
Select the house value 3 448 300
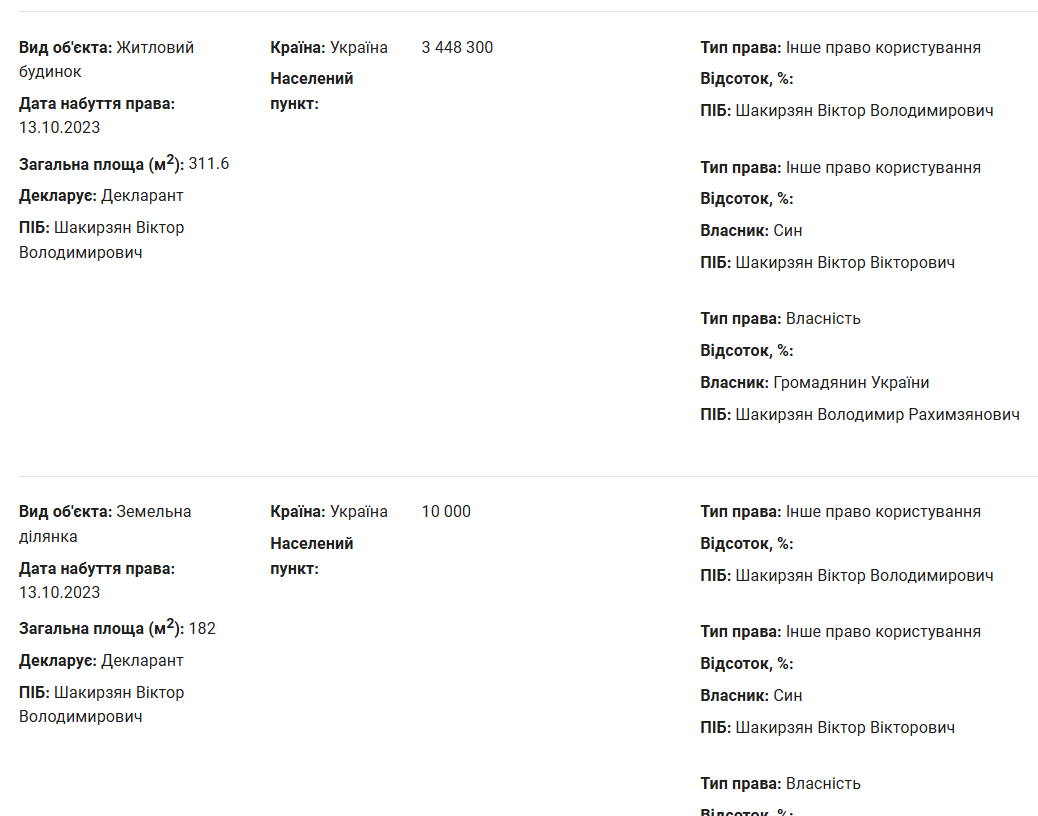(x=457, y=48)
